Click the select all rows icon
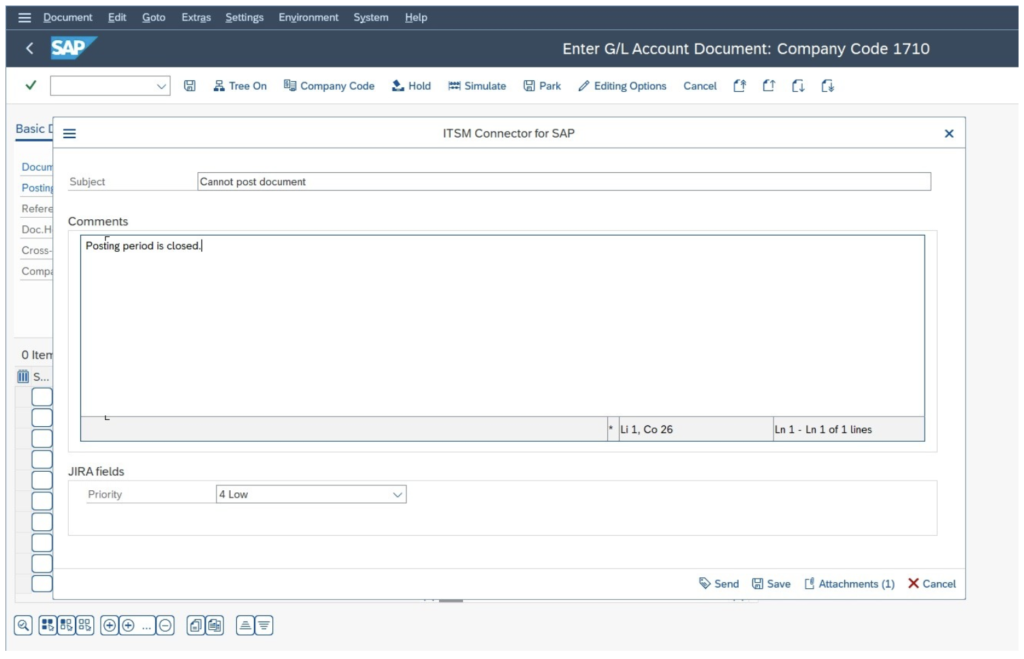Screen dimensions: 1024x659 coord(48,625)
